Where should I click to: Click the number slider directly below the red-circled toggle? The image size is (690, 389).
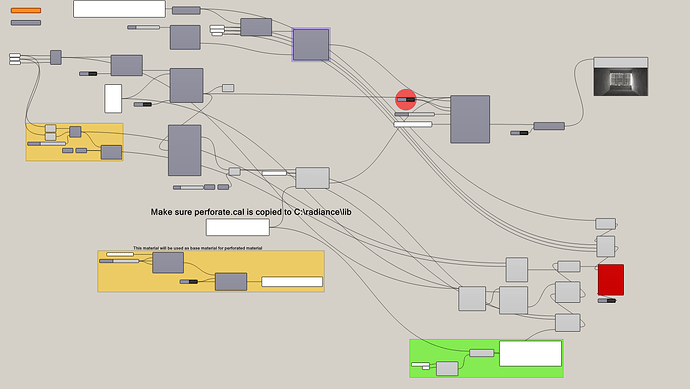[x=415, y=114]
